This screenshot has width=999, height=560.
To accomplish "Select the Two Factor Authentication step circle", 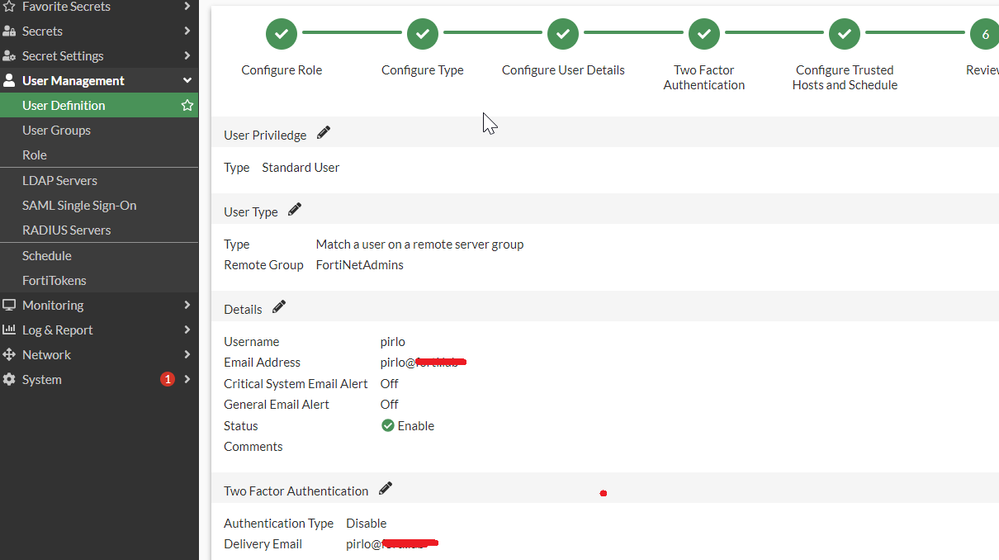I will click(704, 34).
